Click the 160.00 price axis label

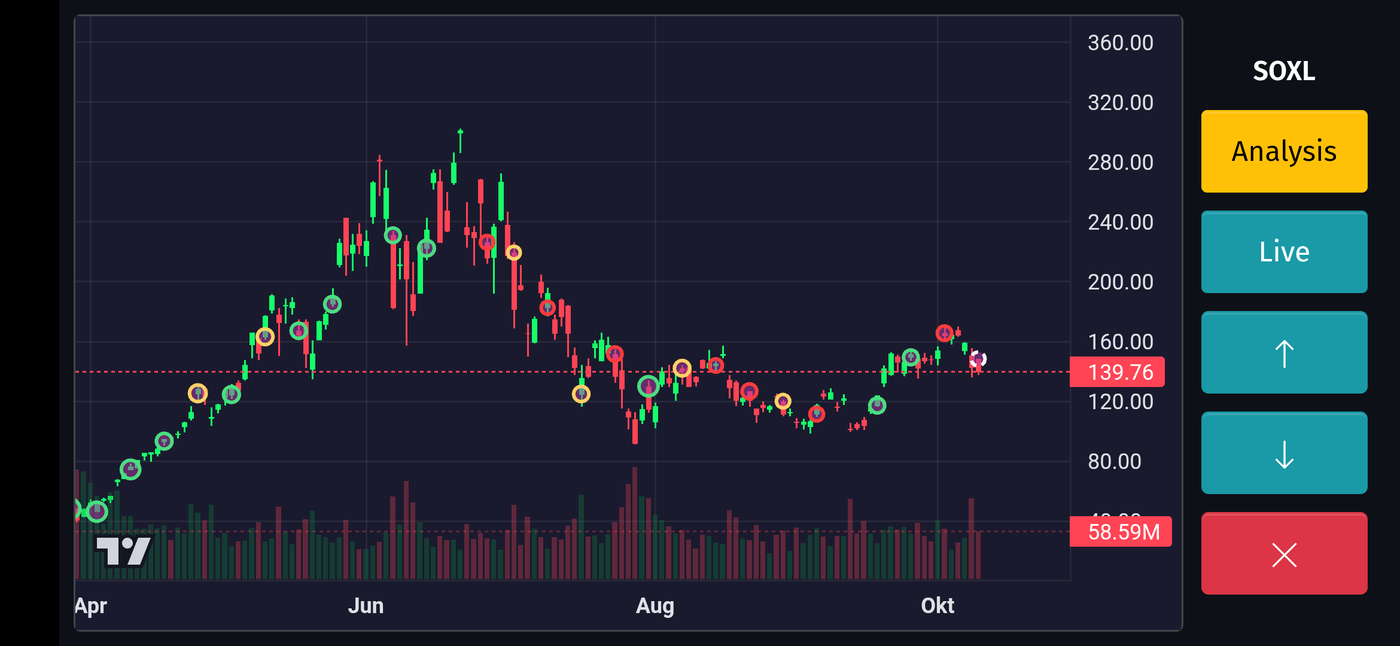coord(1121,342)
